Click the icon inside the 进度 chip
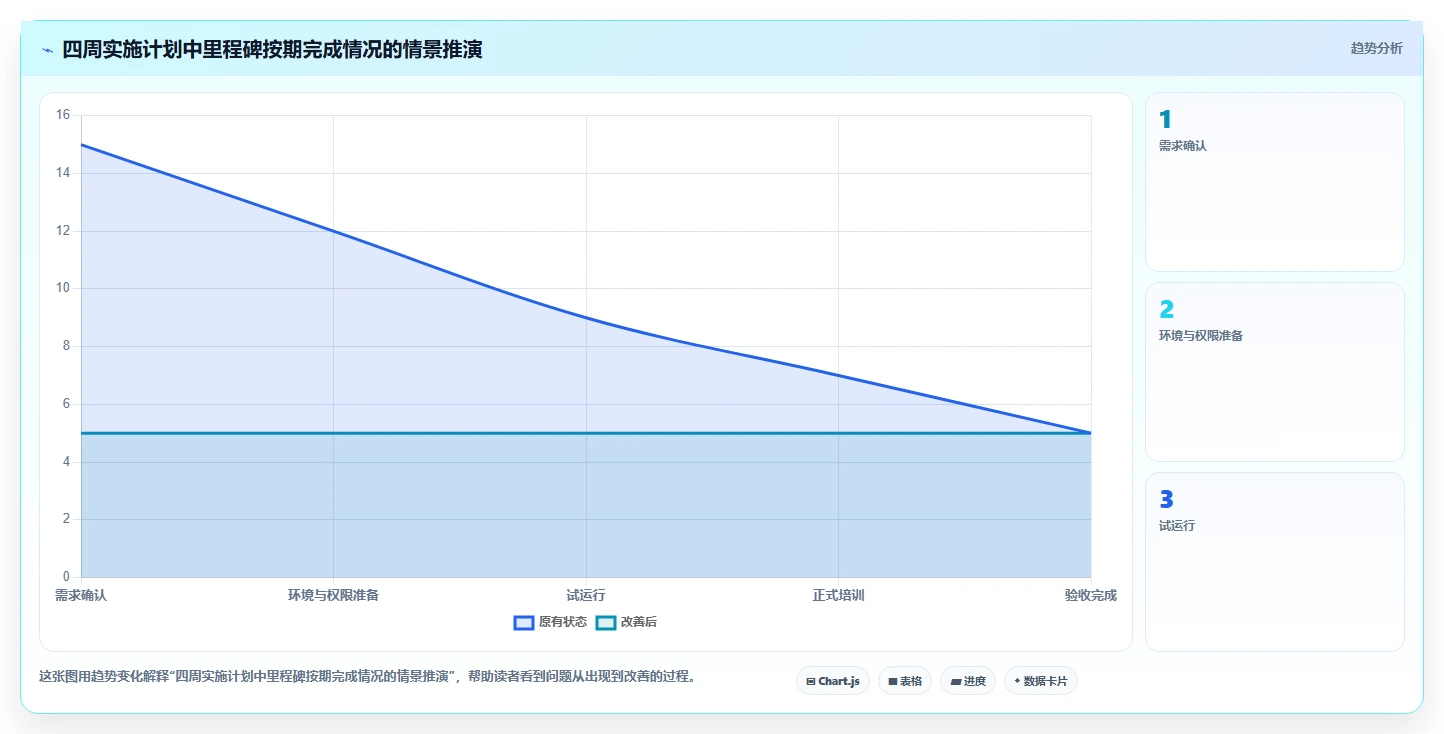 [956, 682]
